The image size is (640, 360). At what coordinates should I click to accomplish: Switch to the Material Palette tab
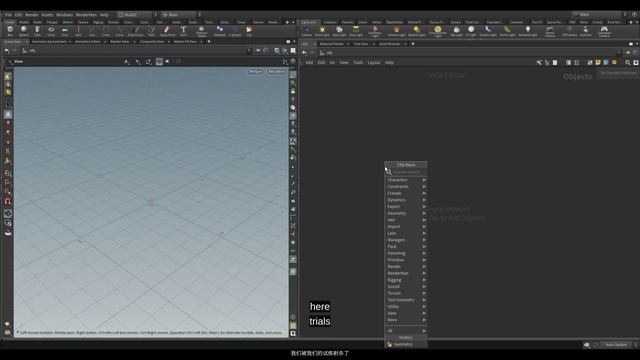331,44
